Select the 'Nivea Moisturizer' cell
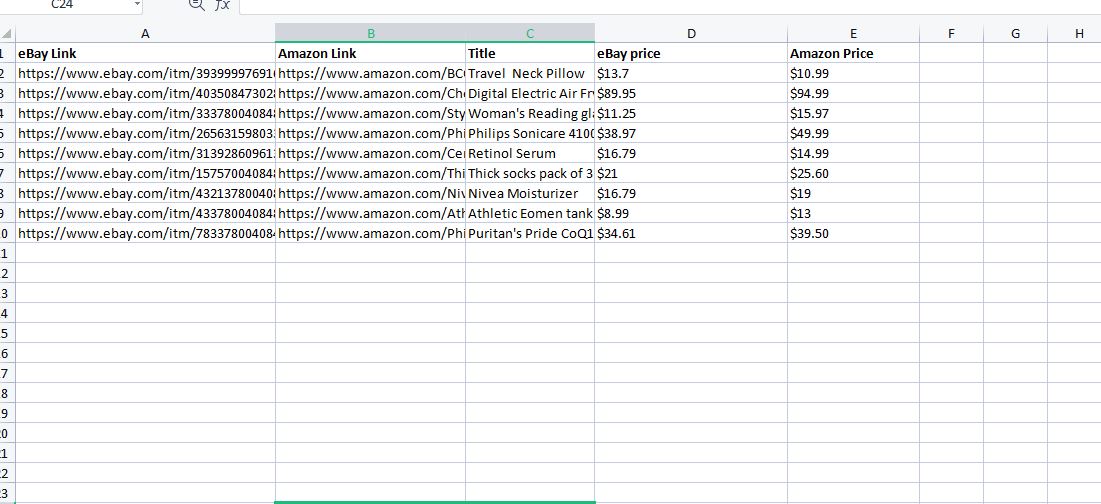 (530, 194)
